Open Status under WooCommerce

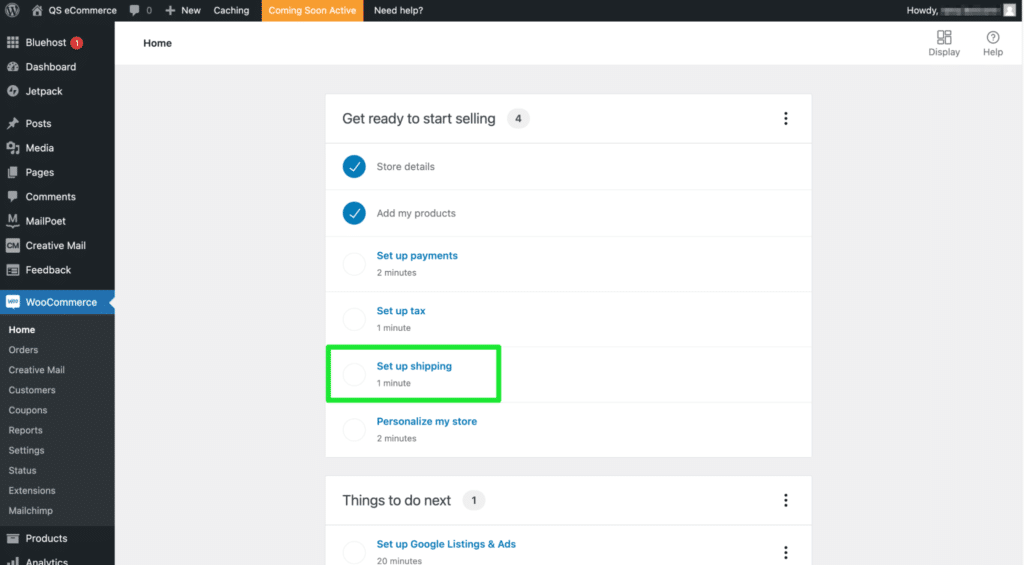pyautogui.click(x=22, y=470)
